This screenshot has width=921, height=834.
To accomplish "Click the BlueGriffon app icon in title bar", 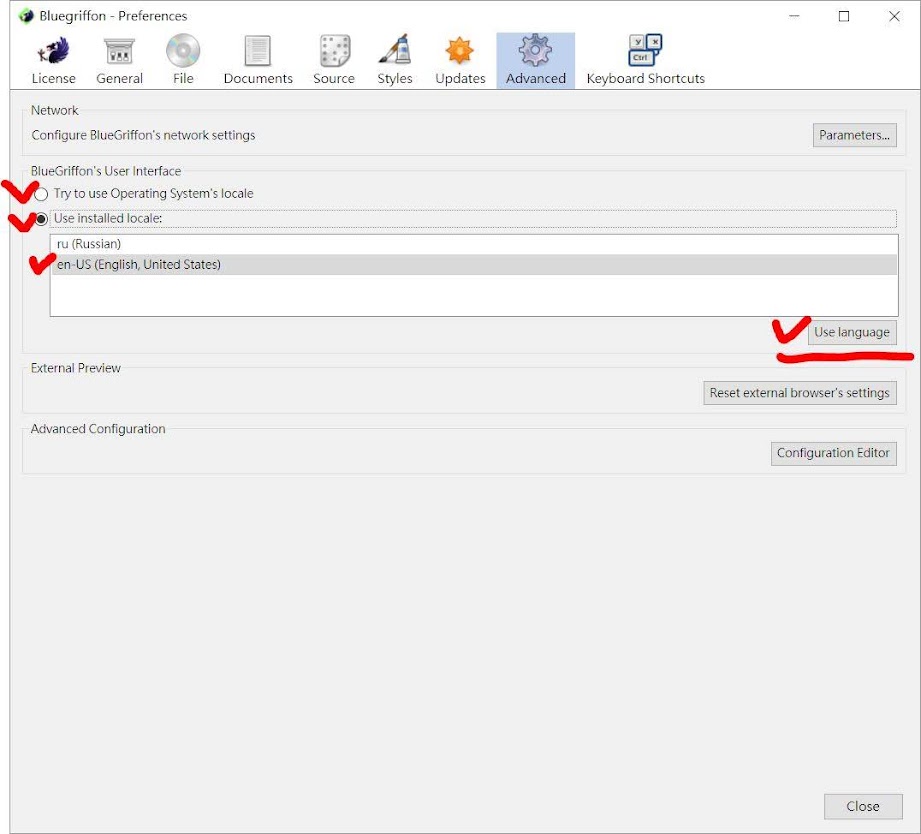I will (x=26, y=16).
